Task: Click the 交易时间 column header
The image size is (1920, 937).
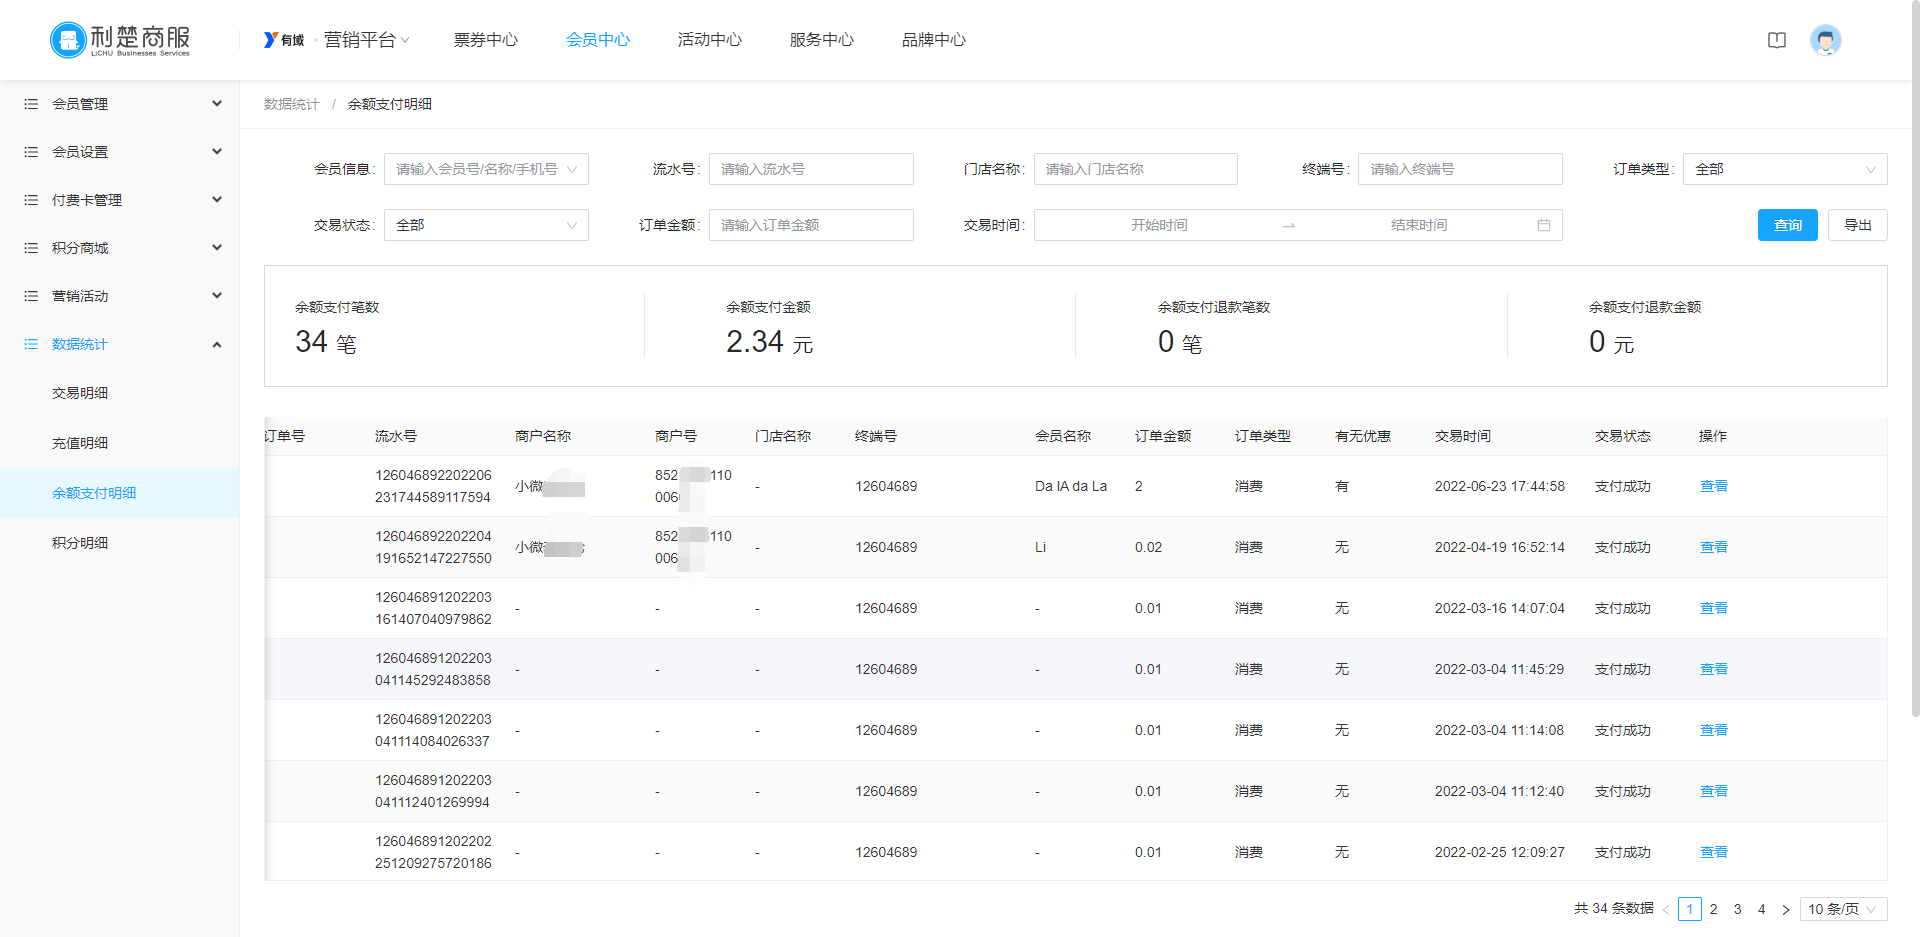Action: click(x=1463, y=436)
